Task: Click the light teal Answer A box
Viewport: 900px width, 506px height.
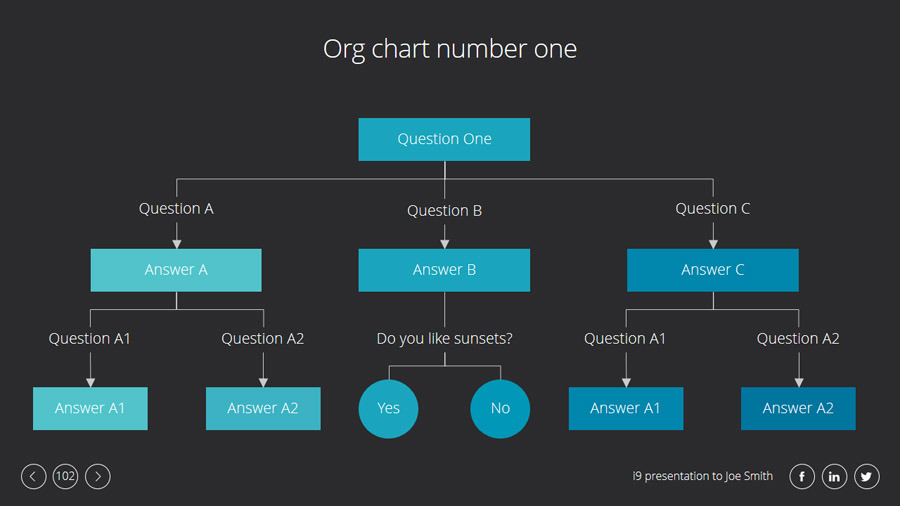Action: point(176,270)
